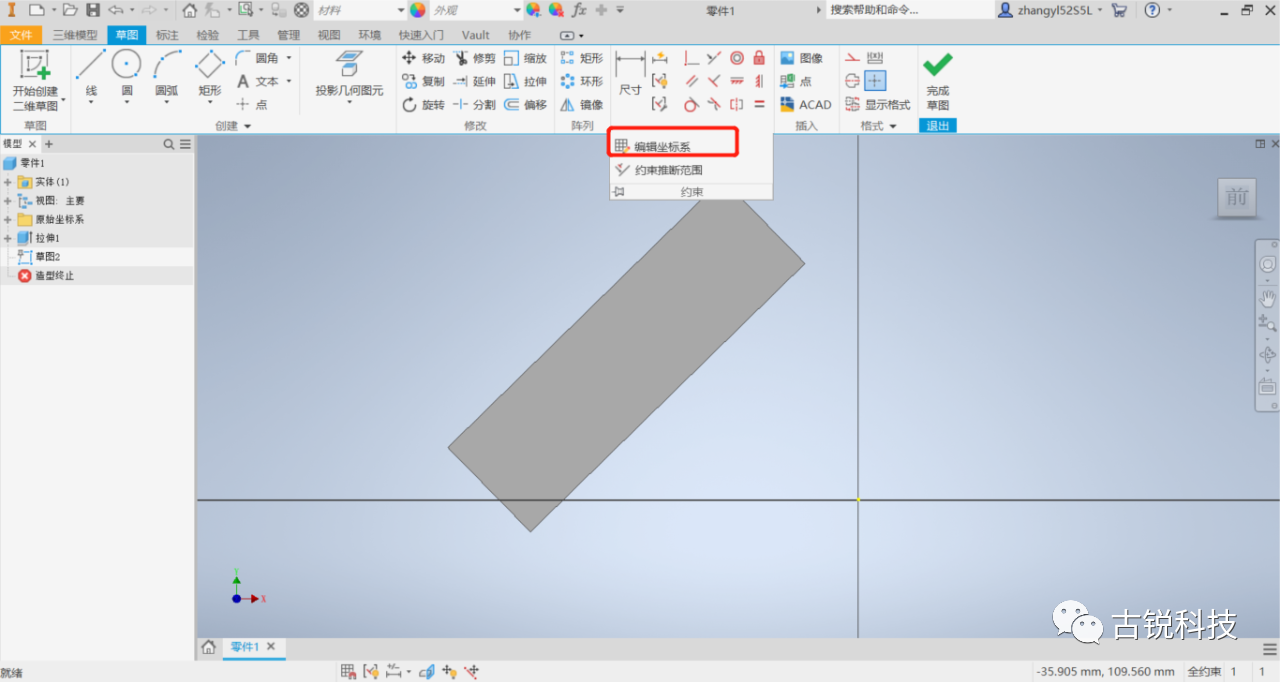Select the Arc (圆弧) sketch tool
This screenshot has width=1280, height=682.
point(166,78)
